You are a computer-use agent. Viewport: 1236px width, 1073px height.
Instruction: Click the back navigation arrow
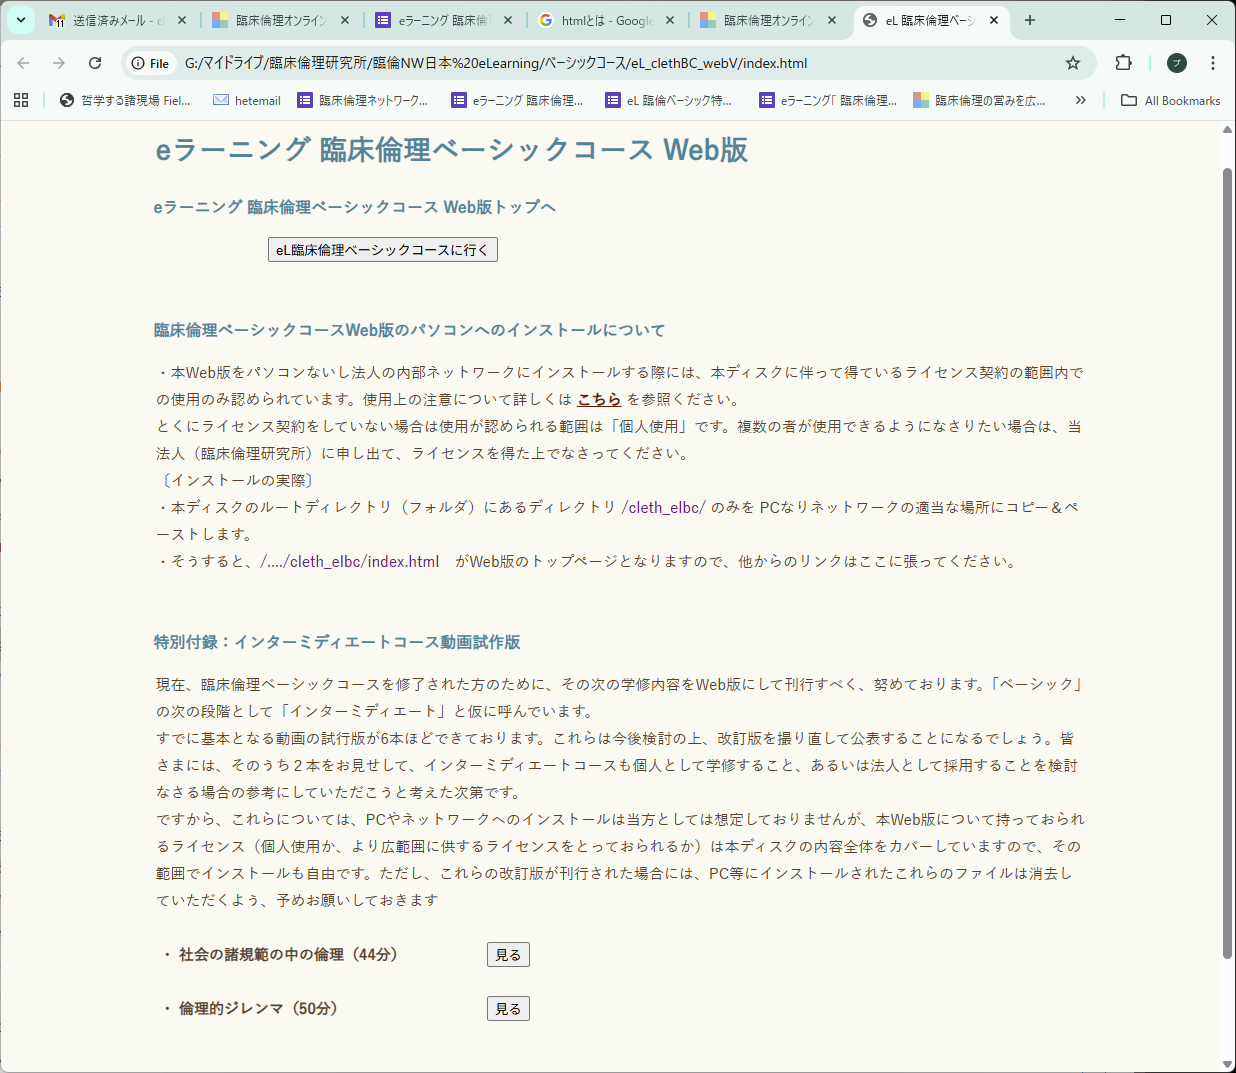(x=24, y=62)
